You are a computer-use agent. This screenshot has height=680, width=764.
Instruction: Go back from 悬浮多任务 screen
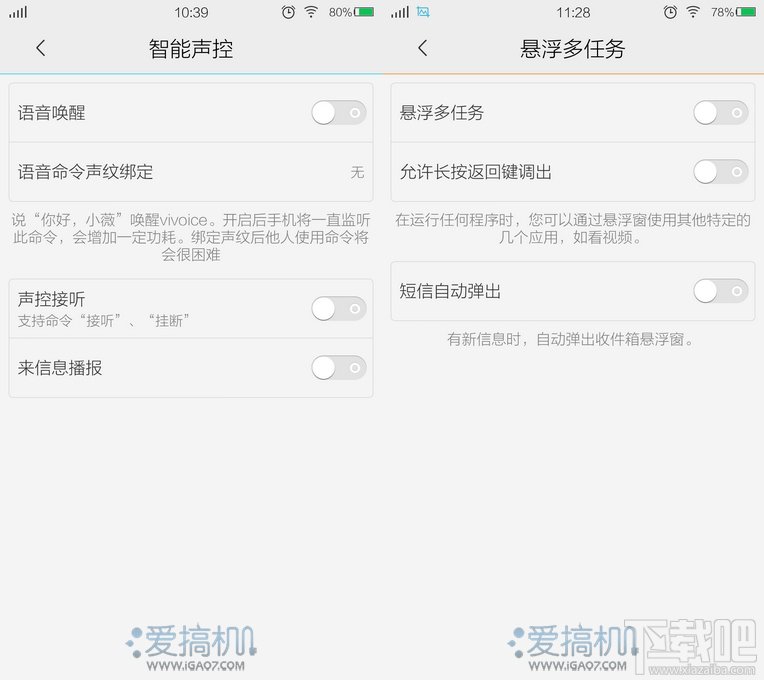point(423,48)
